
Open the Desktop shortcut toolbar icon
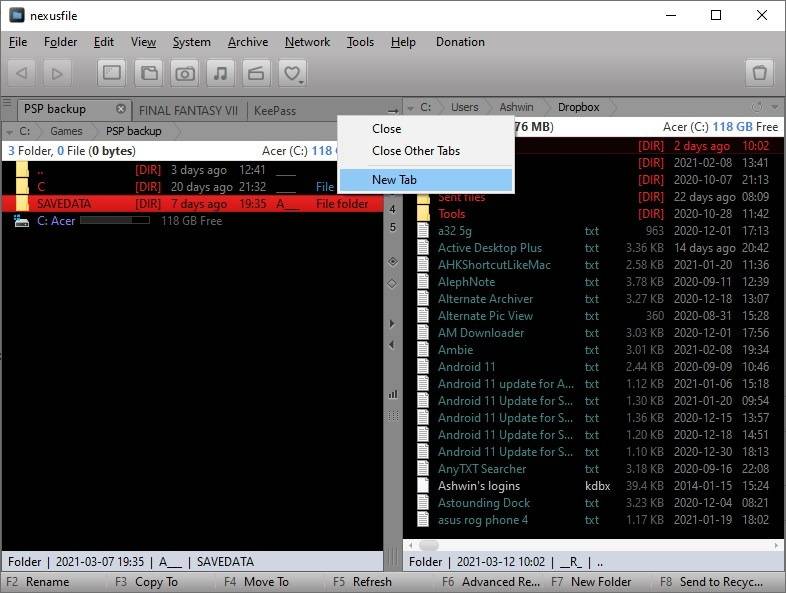[111, 73]
